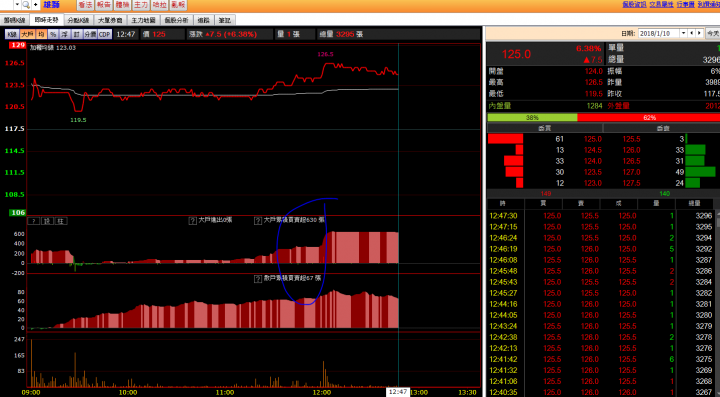The width and height of the screenshot is (720, 397).
Task: Click the 看法 toolbar button
Action: 84,5
